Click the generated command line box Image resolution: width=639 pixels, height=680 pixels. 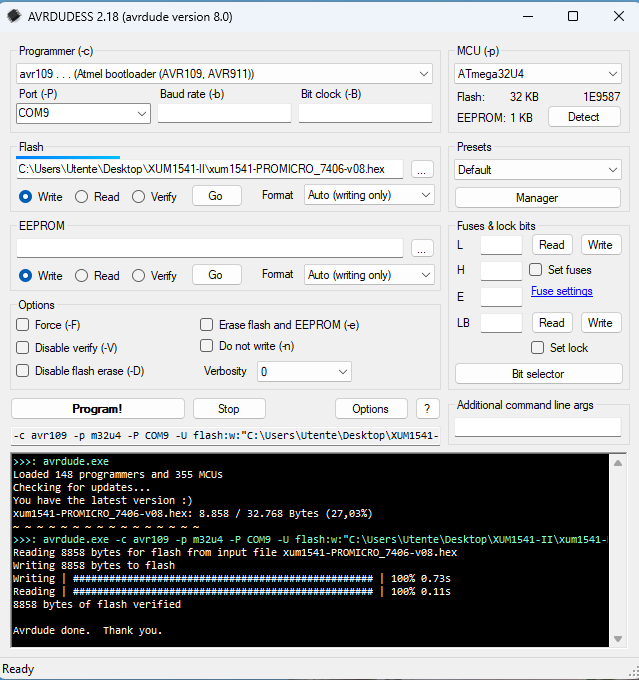pyautogui.click(x=226, y=436)
